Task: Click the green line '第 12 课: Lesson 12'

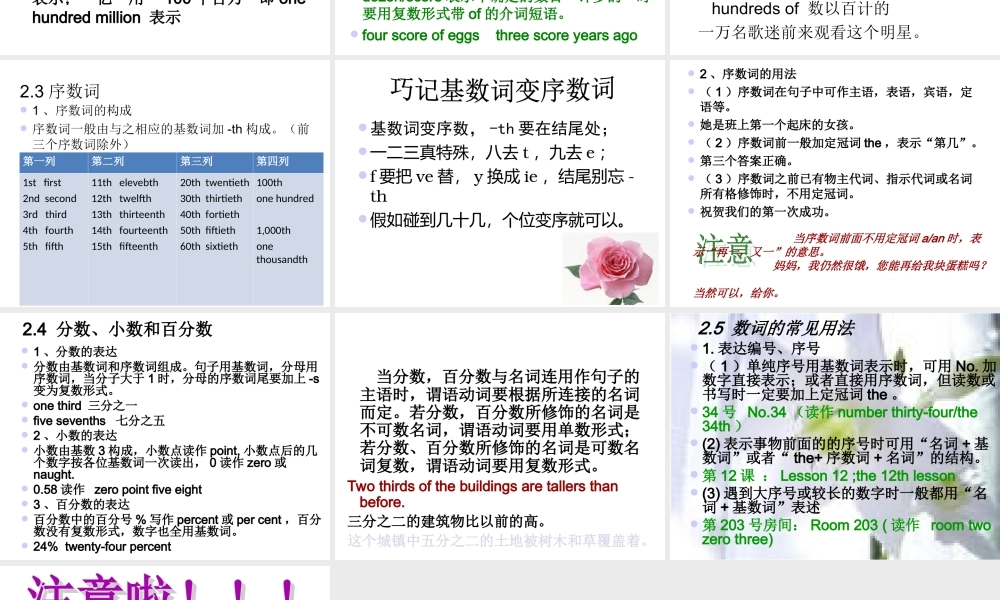Action: [828, 476]
